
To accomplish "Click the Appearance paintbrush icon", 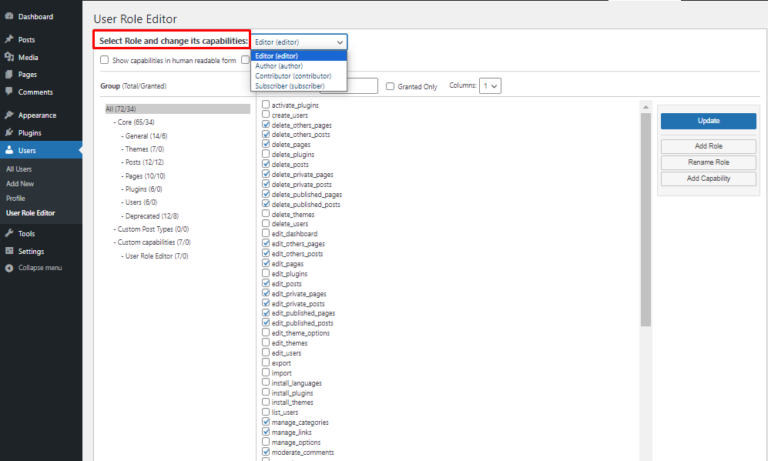I will (9, 115).
